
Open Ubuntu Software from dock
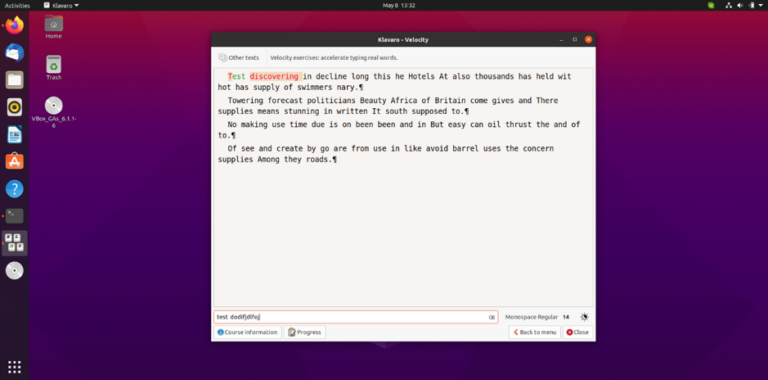tap(14, 161)
